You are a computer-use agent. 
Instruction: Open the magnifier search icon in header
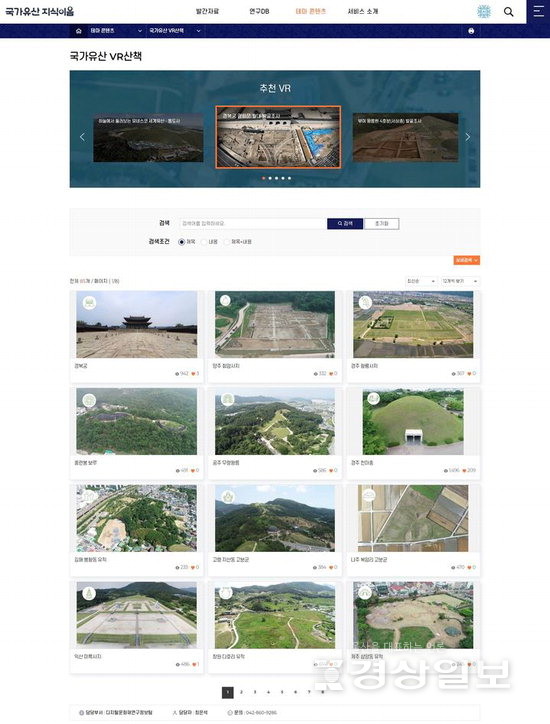click(508, 12)
